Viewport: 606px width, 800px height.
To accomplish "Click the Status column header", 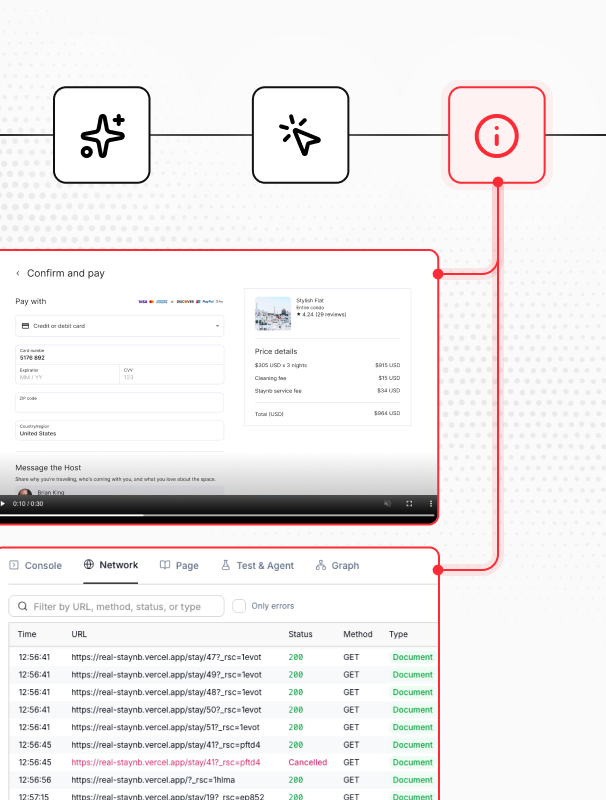I will click(300, 634).
